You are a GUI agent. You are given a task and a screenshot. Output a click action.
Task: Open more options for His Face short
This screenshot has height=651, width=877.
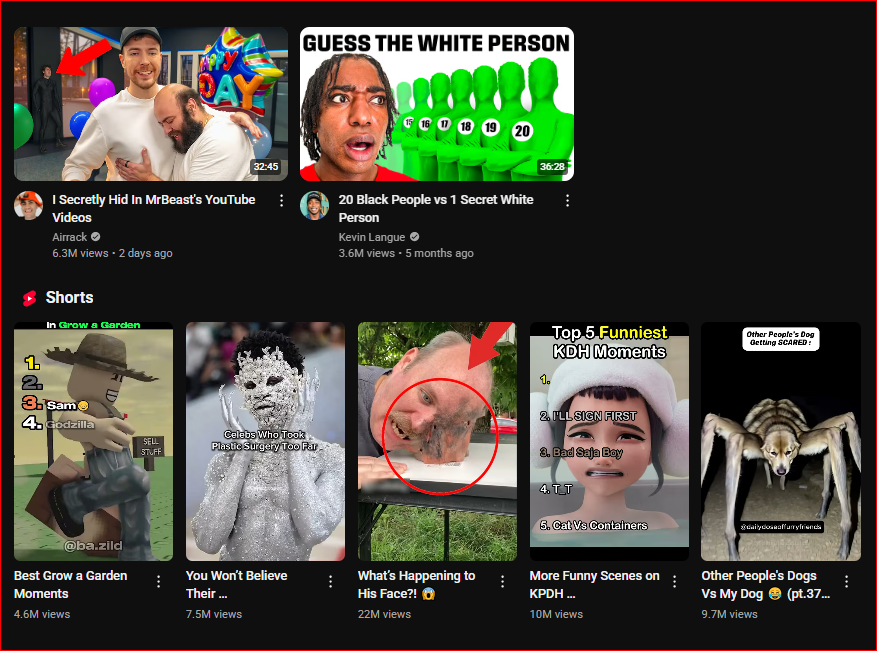[502, 582]
